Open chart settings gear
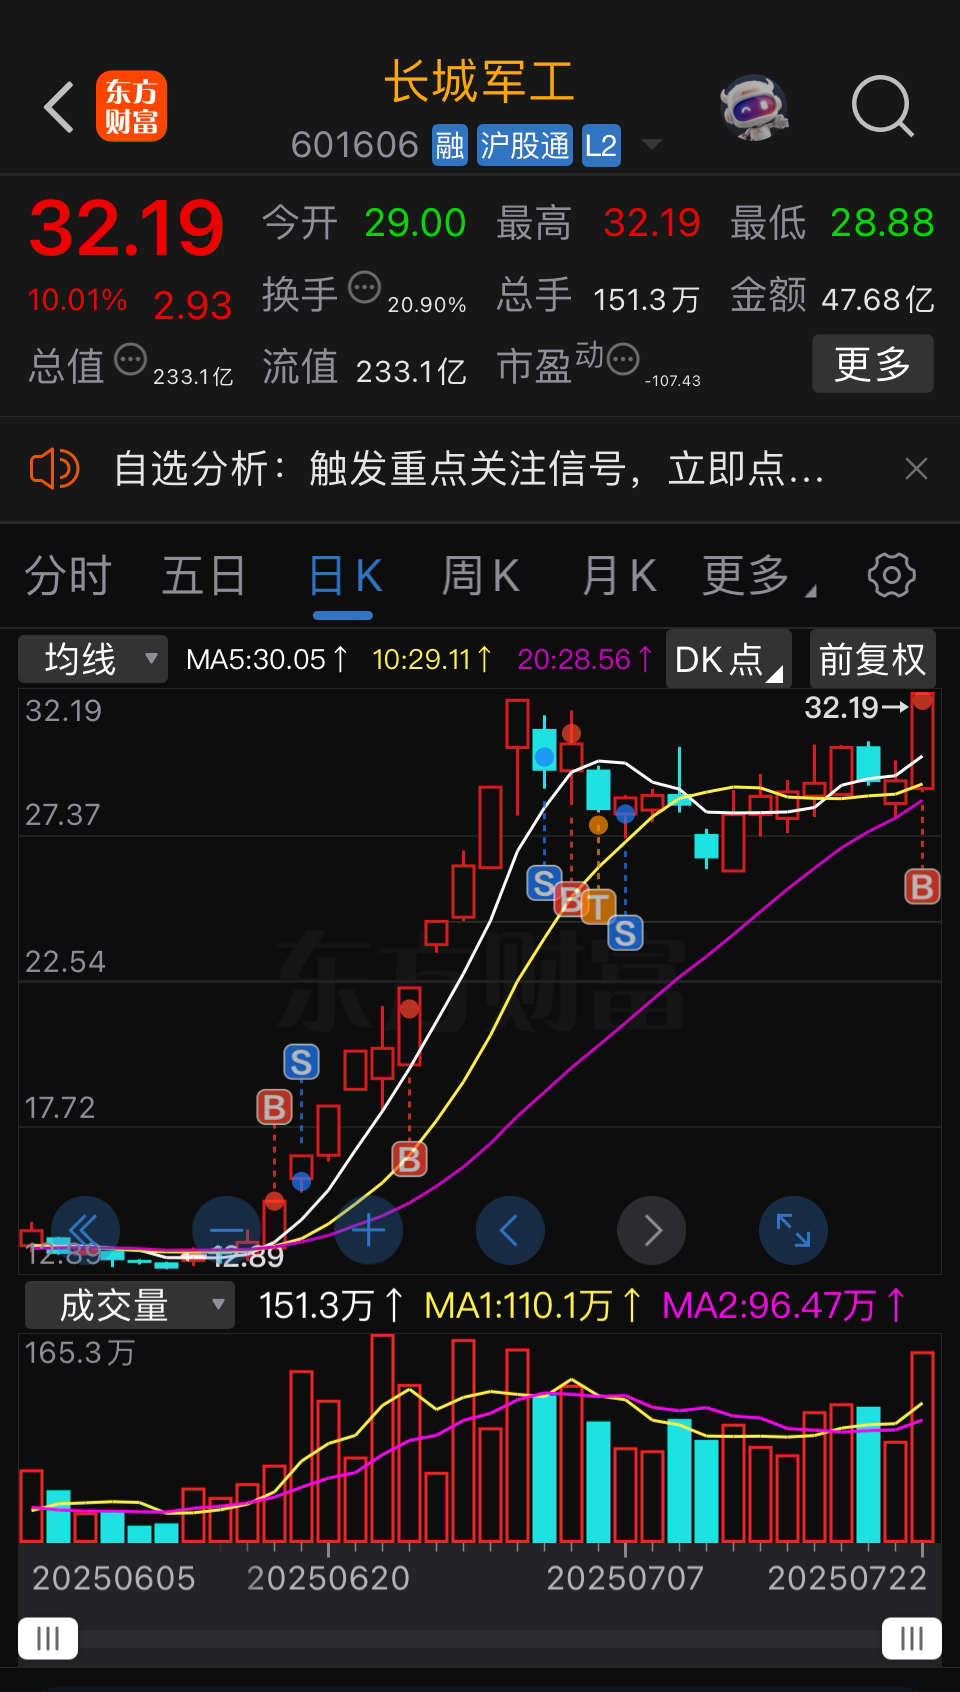Viewport: 960px width, 1692px height. (x=891, y=575)
